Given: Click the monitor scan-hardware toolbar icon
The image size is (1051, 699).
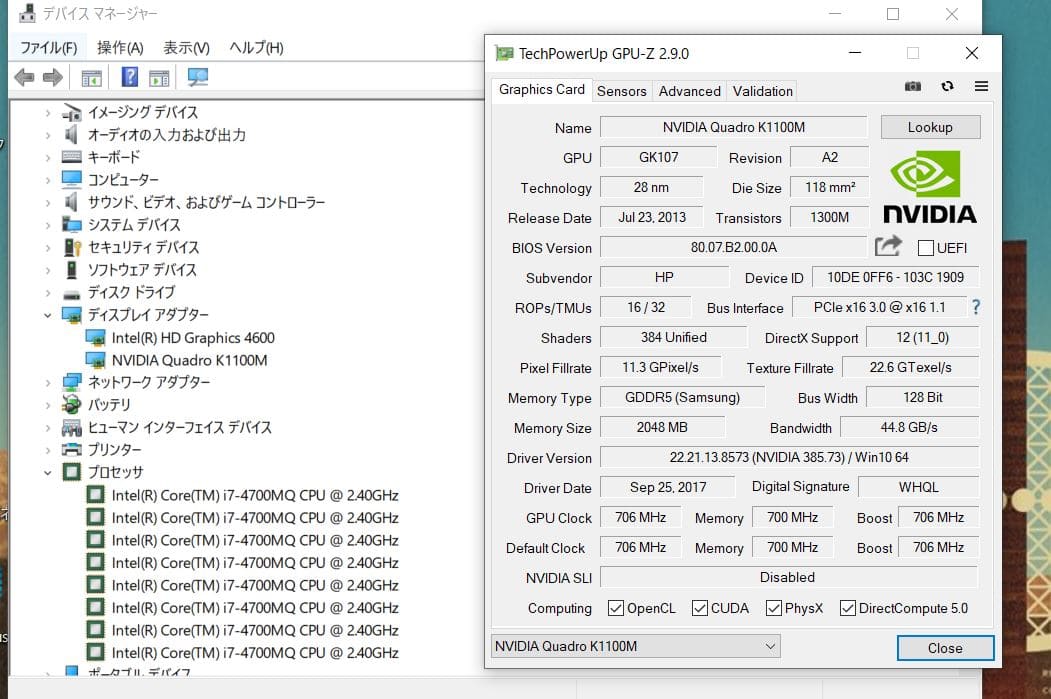Looking at the screenshot, I should click(x=198, y=77).
